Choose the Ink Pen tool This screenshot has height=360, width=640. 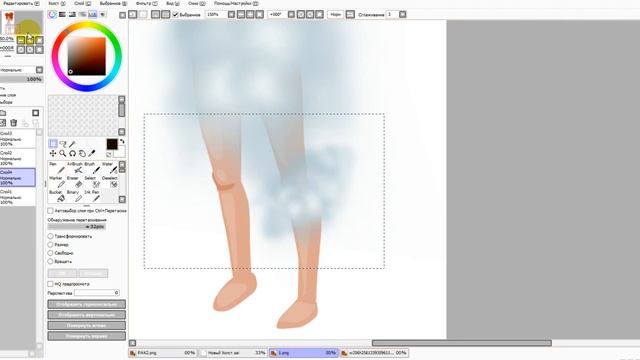tap(92, 196)
